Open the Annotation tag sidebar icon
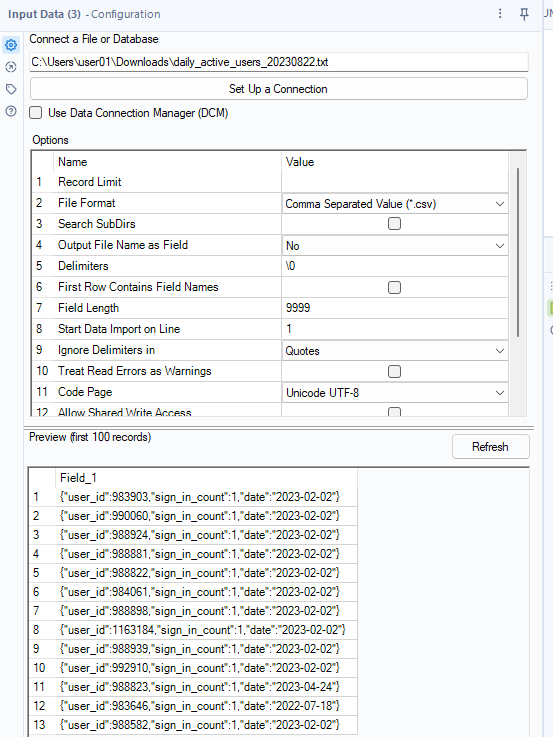The height and width of the screenshot is (737, 553). (x=11, y=89)
